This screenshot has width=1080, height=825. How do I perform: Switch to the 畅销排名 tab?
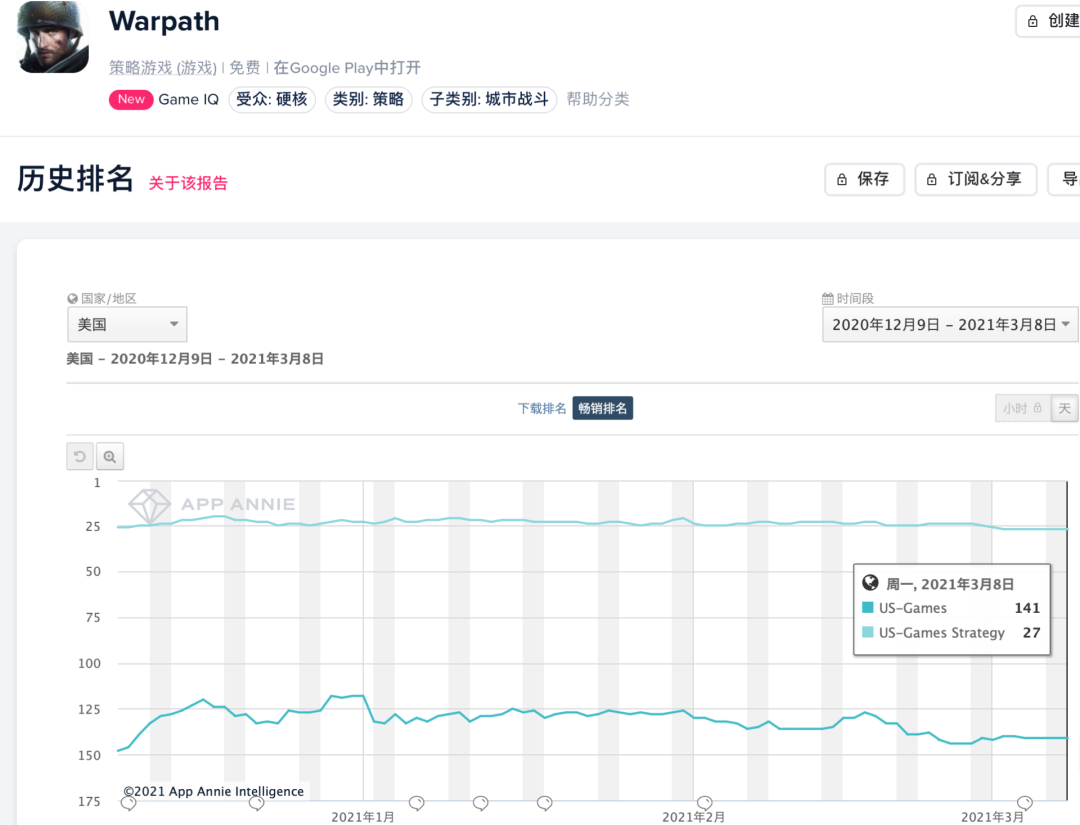603,408
